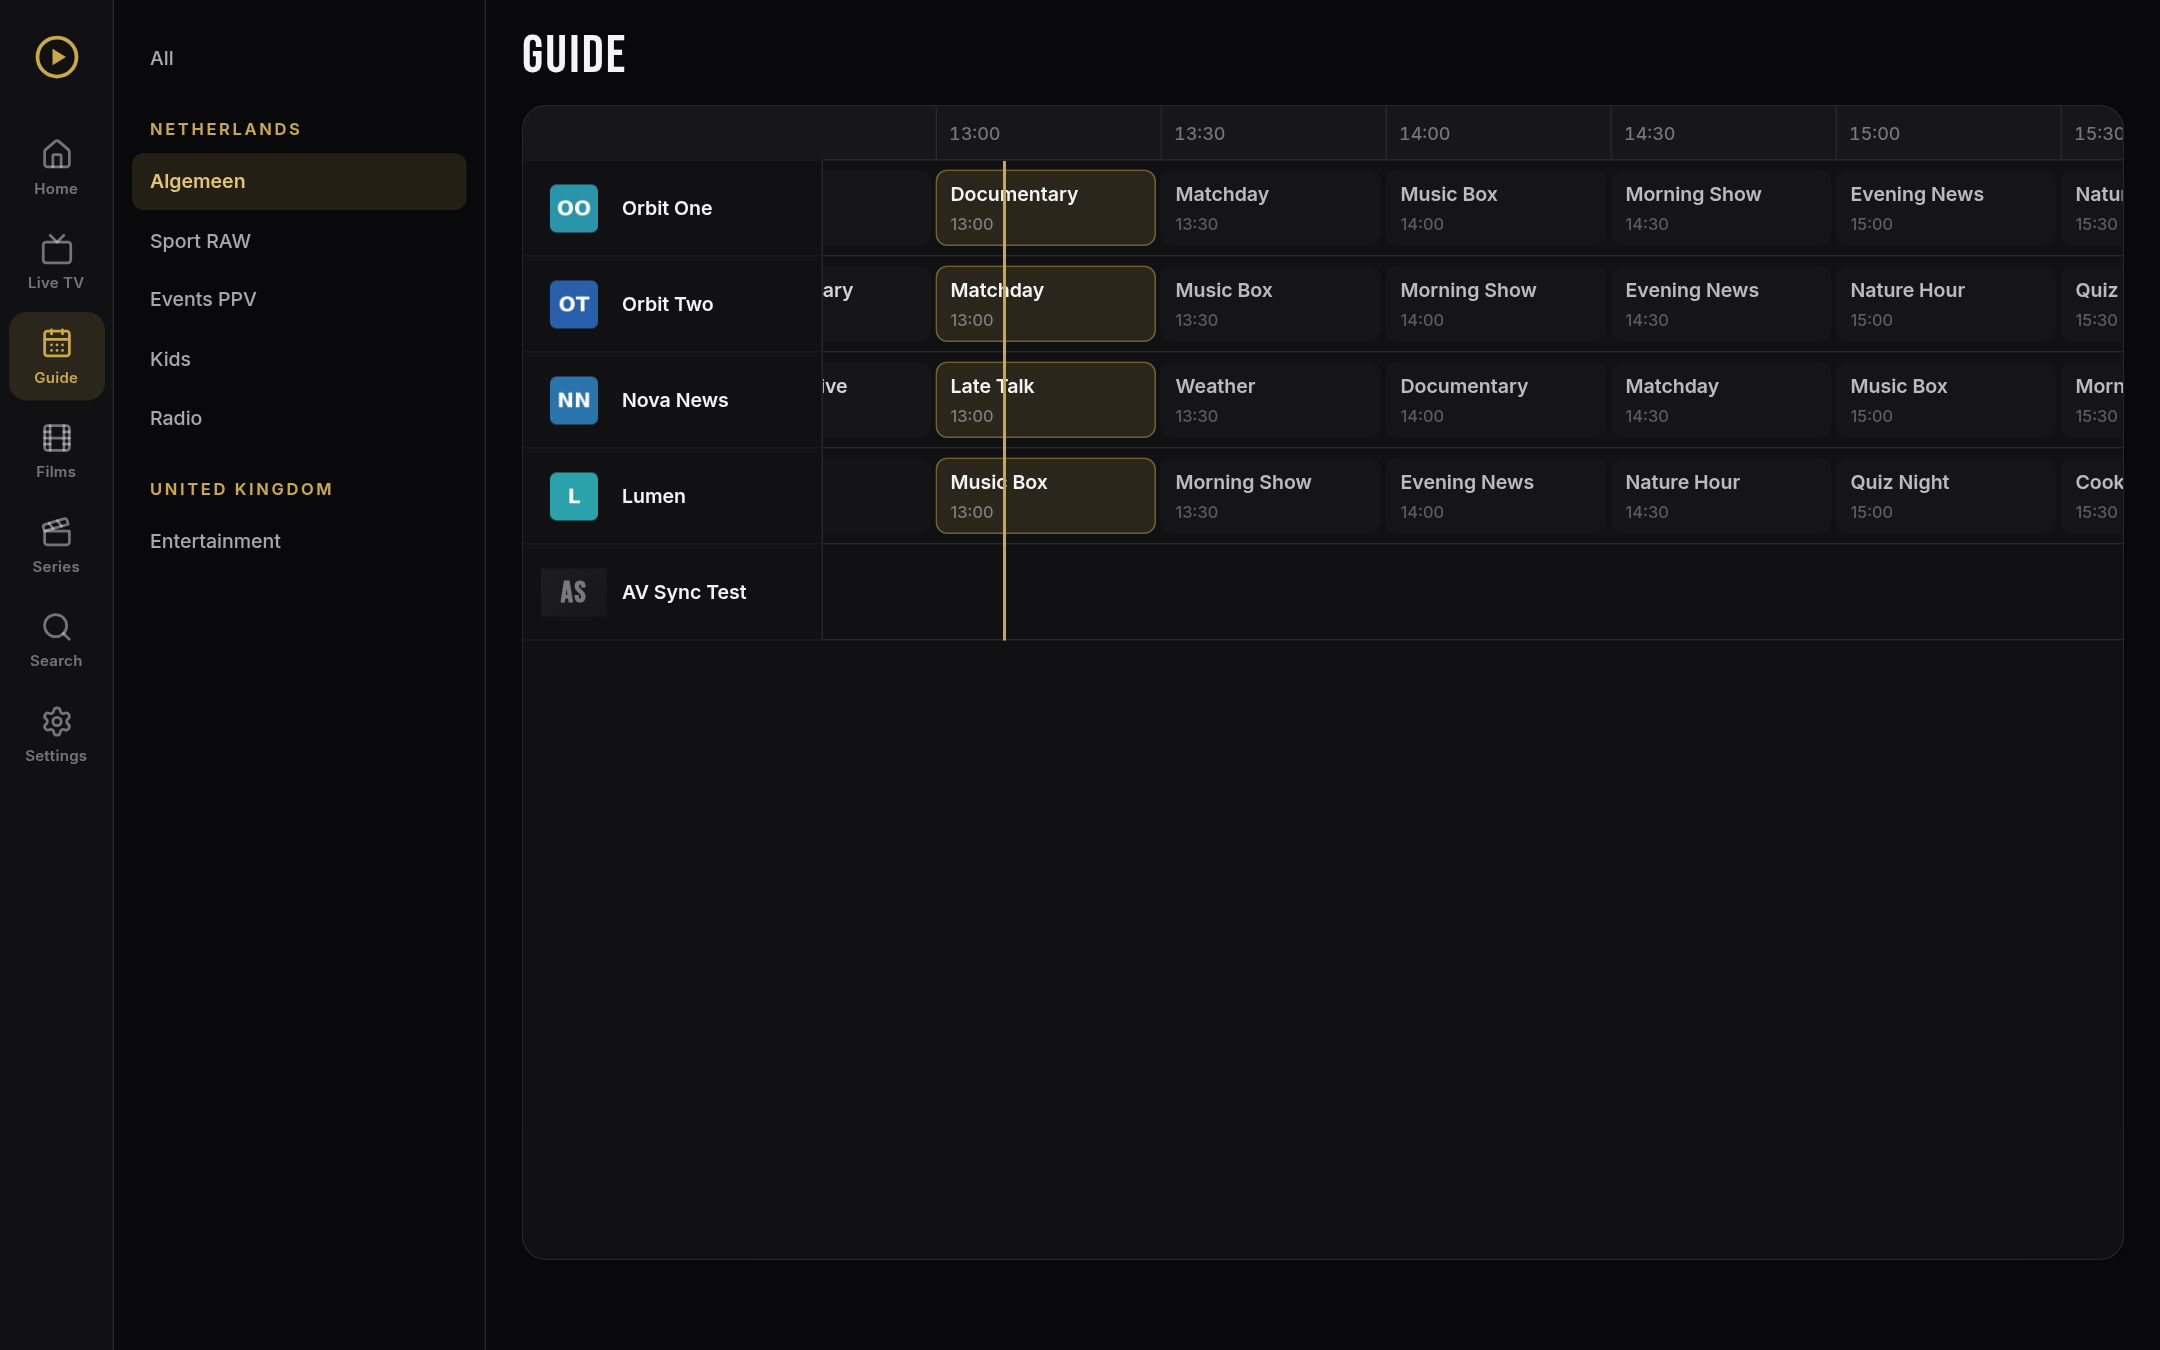Open Evening News 14:30 on Orbit Two
2160x1350 pixels.
1720,304
